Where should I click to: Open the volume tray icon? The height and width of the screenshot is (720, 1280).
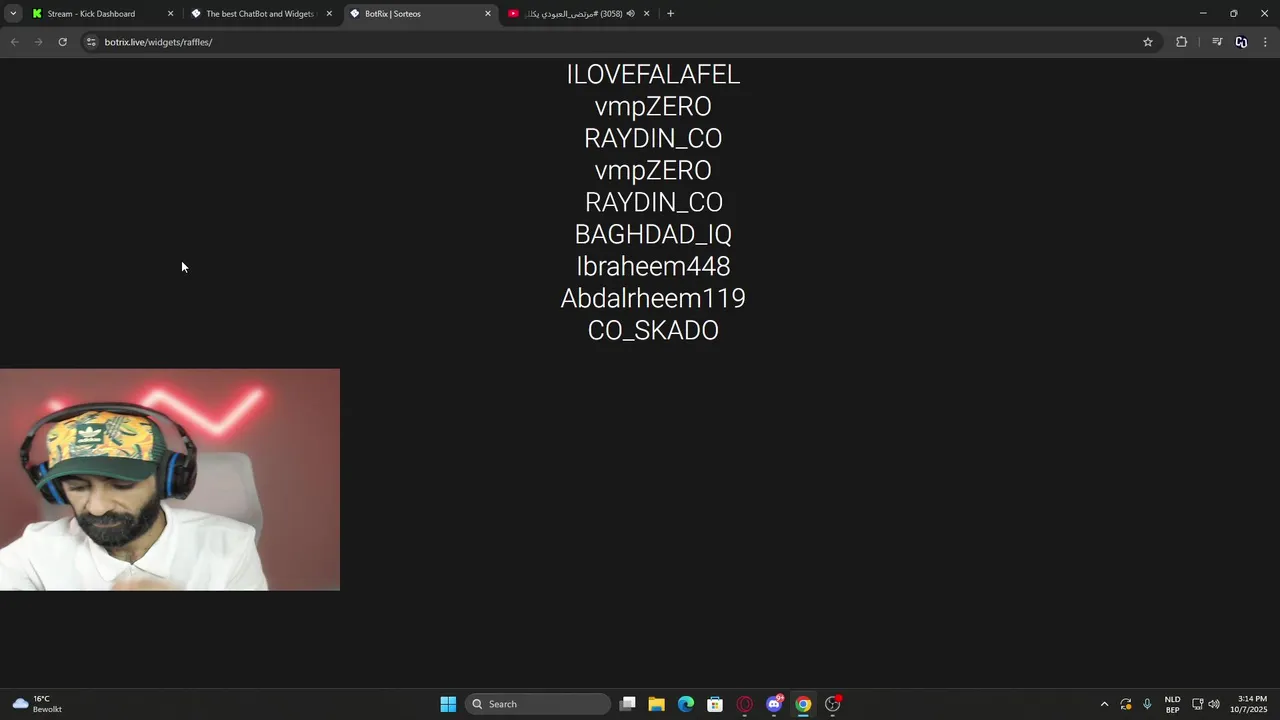1214,704
